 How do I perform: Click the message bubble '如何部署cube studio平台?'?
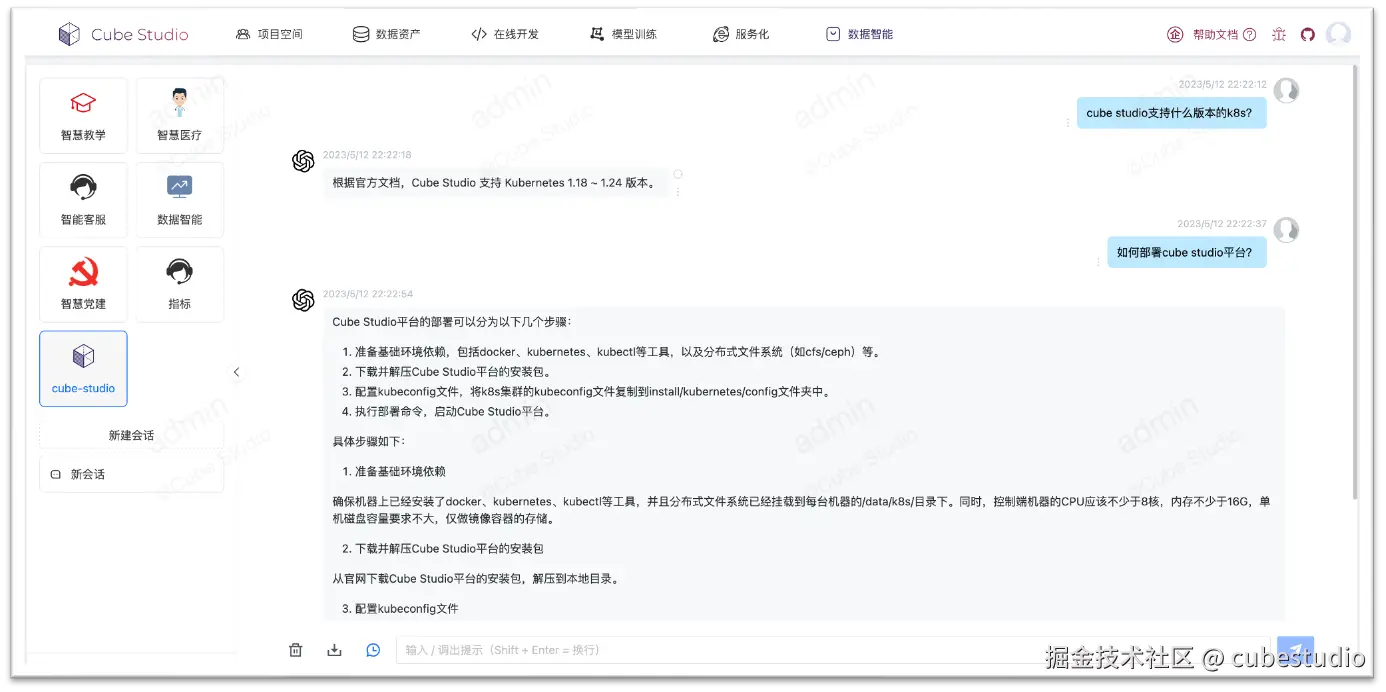[1185, 253]
